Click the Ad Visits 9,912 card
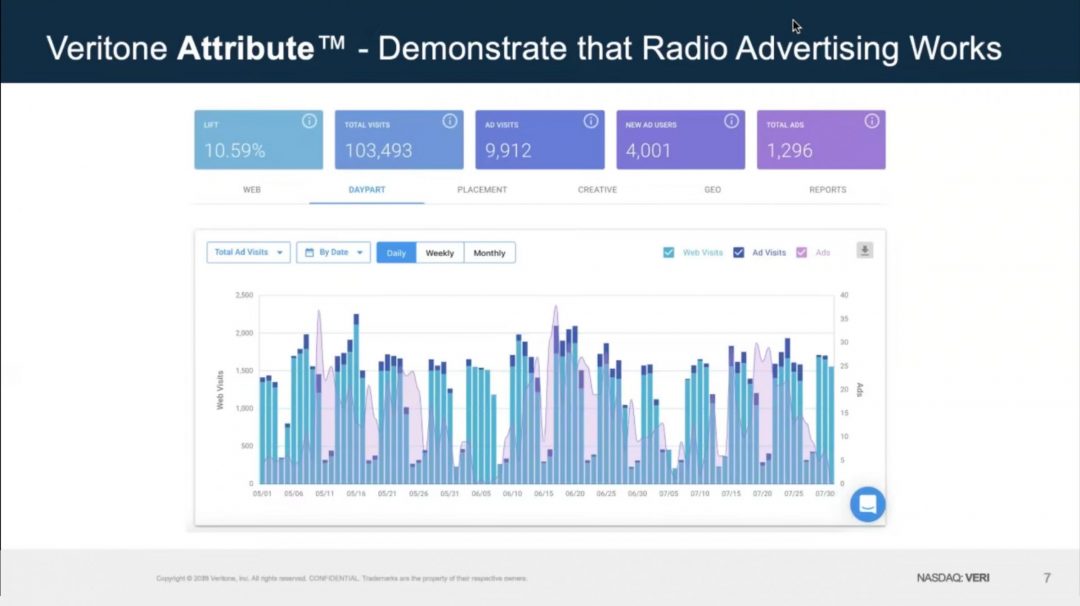Screen dimensions: 1080x606 540,140
